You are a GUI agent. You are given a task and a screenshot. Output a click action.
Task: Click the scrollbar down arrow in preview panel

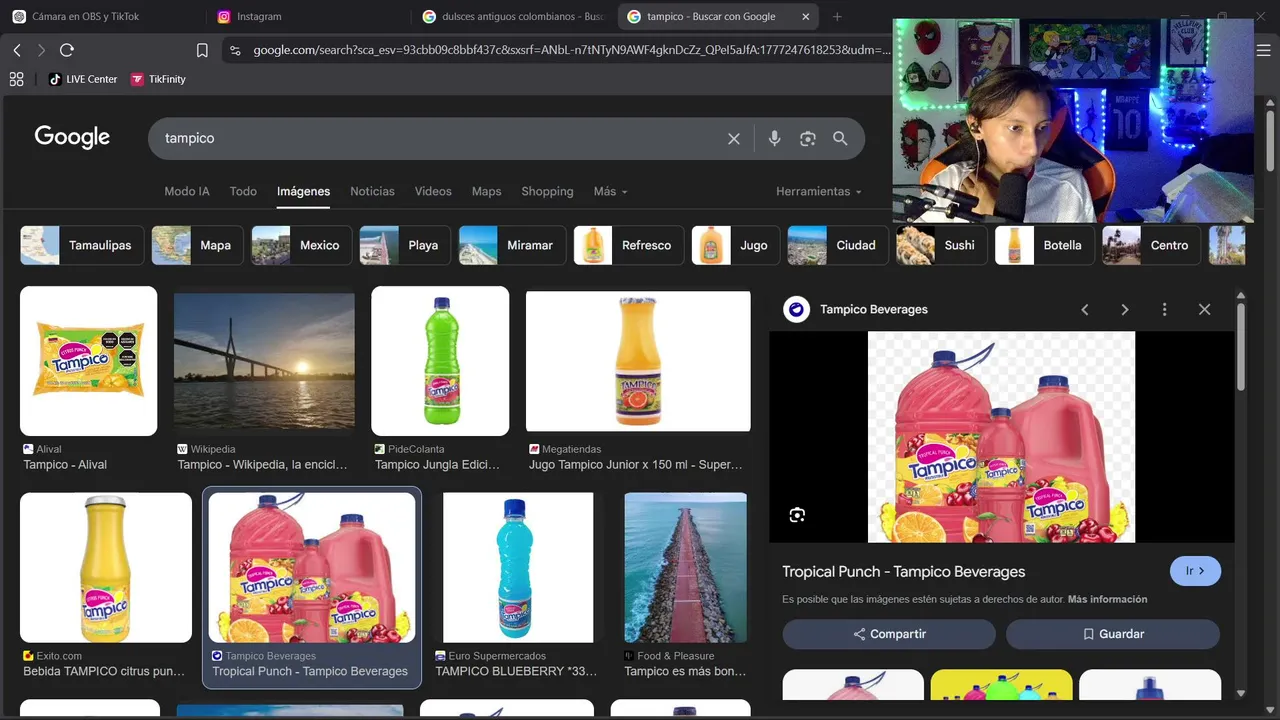(1241, 692)
